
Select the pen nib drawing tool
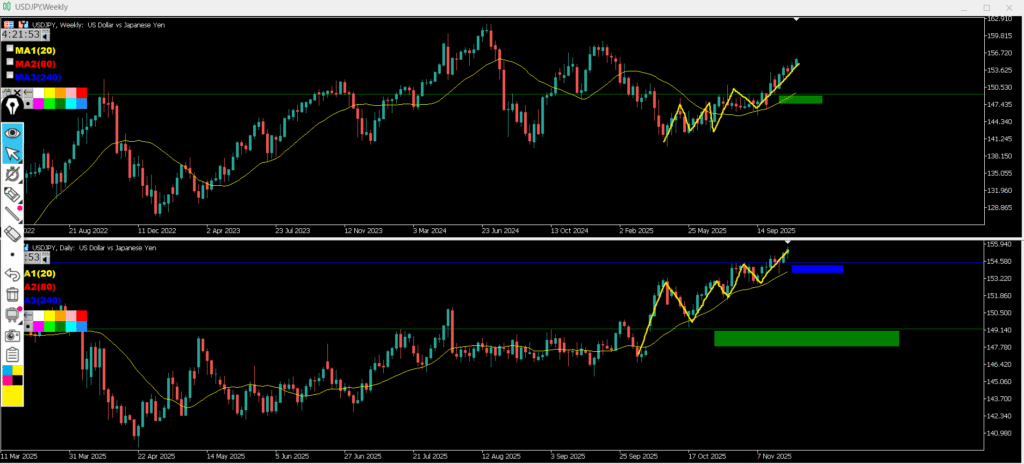click(x=12, y=106)
